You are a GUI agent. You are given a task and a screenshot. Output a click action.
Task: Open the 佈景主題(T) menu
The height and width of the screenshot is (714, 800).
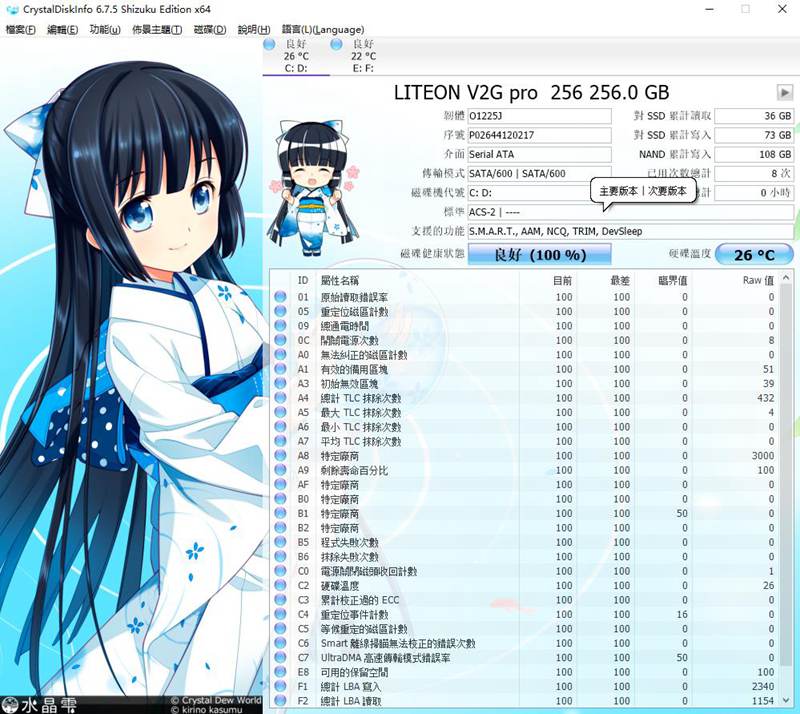pyautogui.click(x=157, y=30)
